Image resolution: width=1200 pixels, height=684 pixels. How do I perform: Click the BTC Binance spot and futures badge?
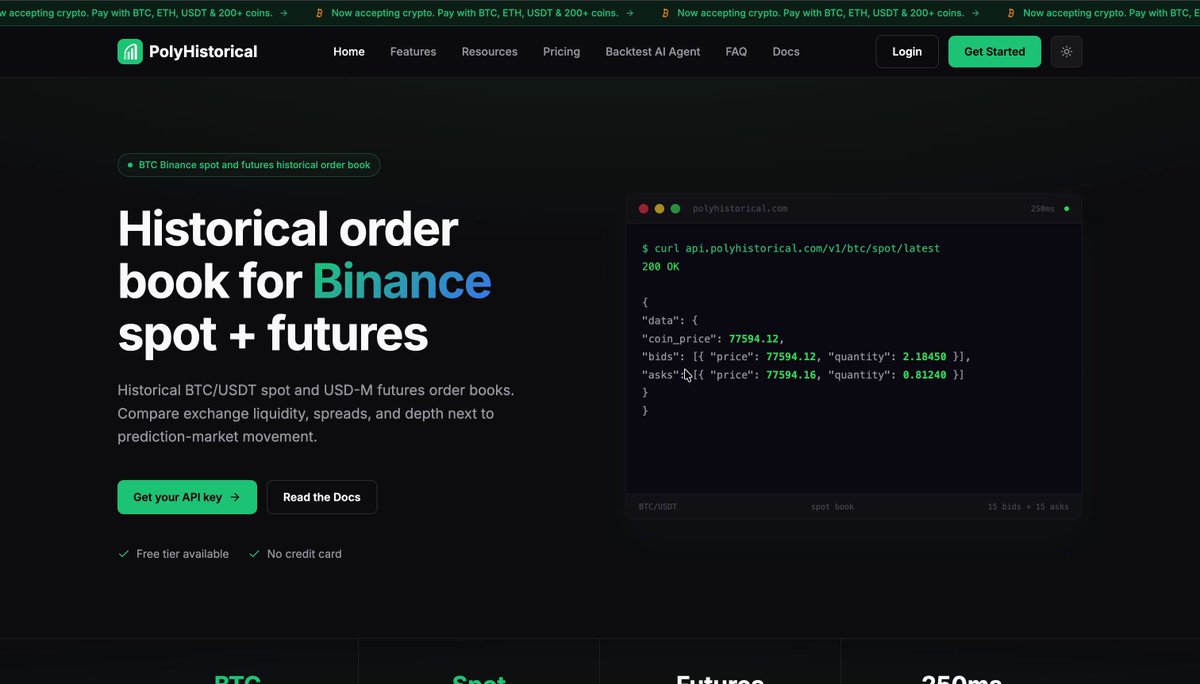249,165
